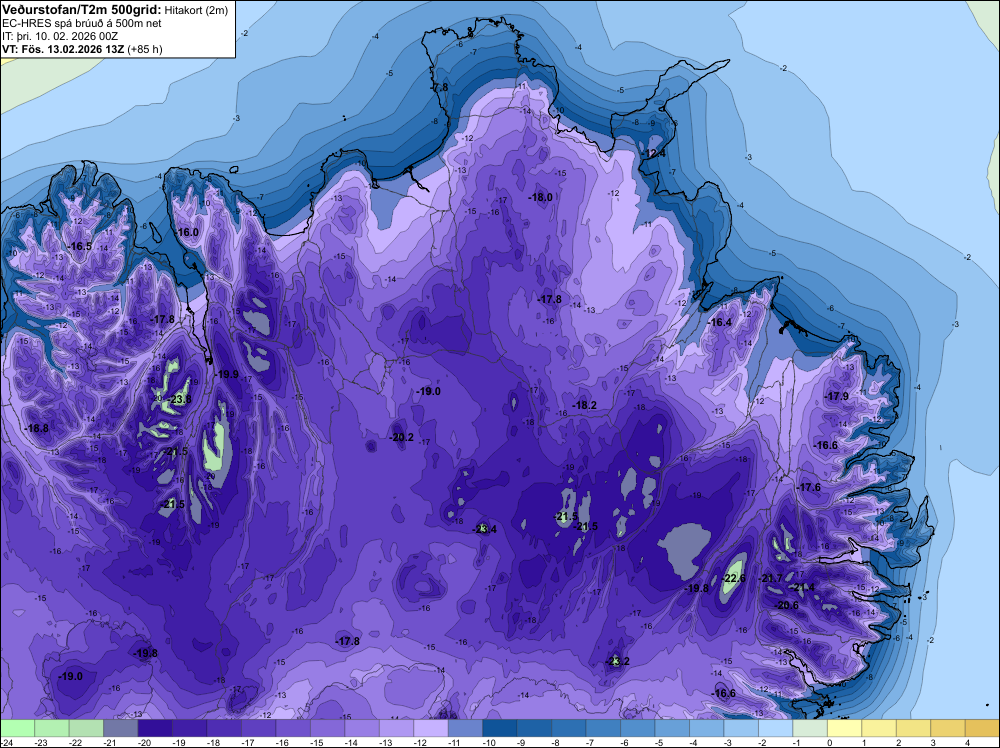Click the gray-blue legend swatch between -21 and -20
The image size is (1000, 748).
point(121,728)
